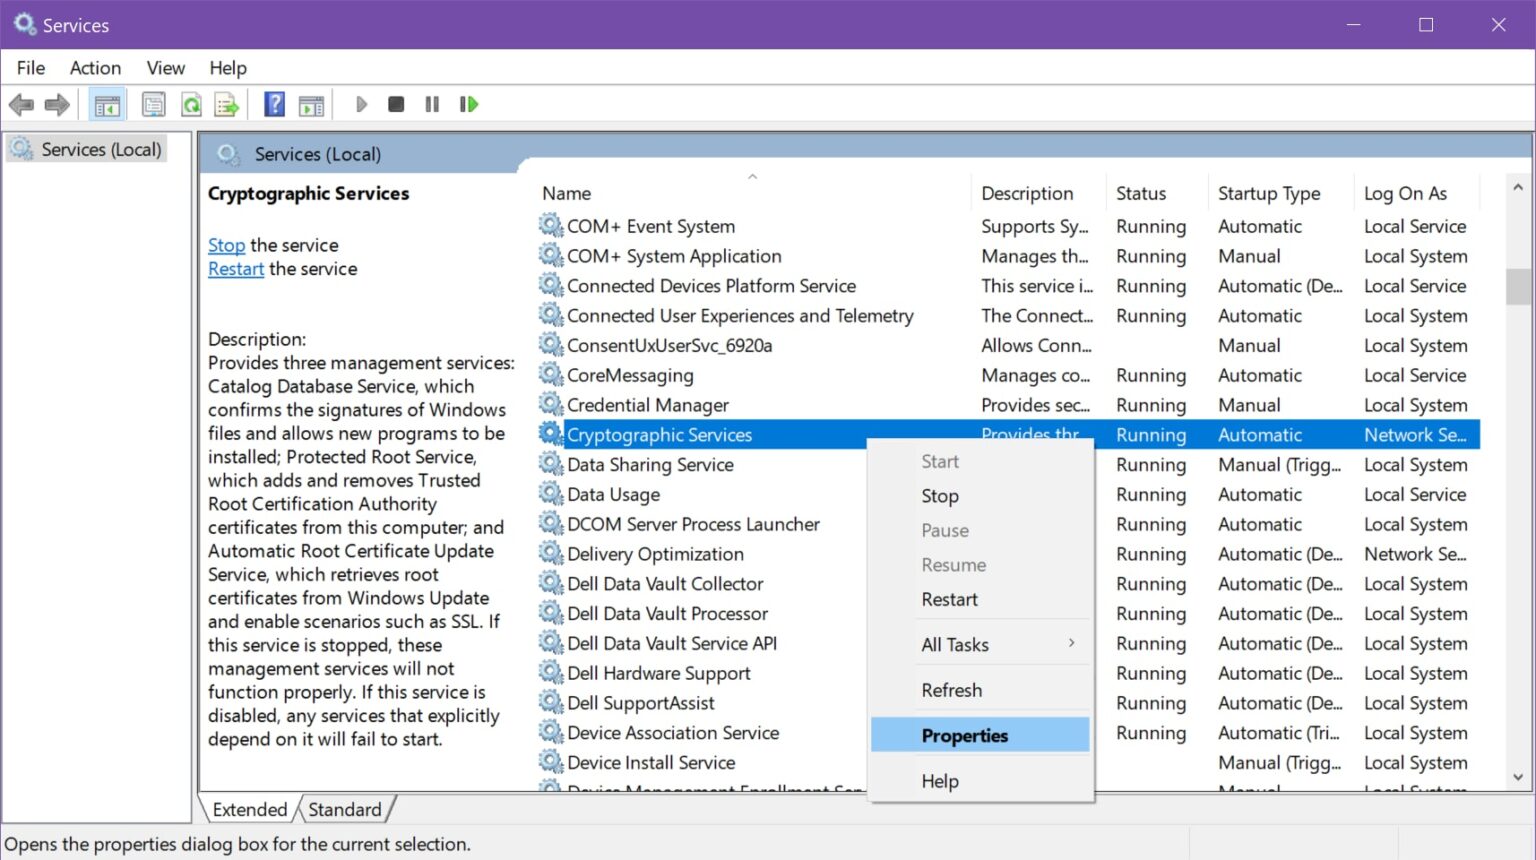This screenshot has width=1536, height=860.
Task: Navigate back using the left arrow icon
Action: [22, 104]
